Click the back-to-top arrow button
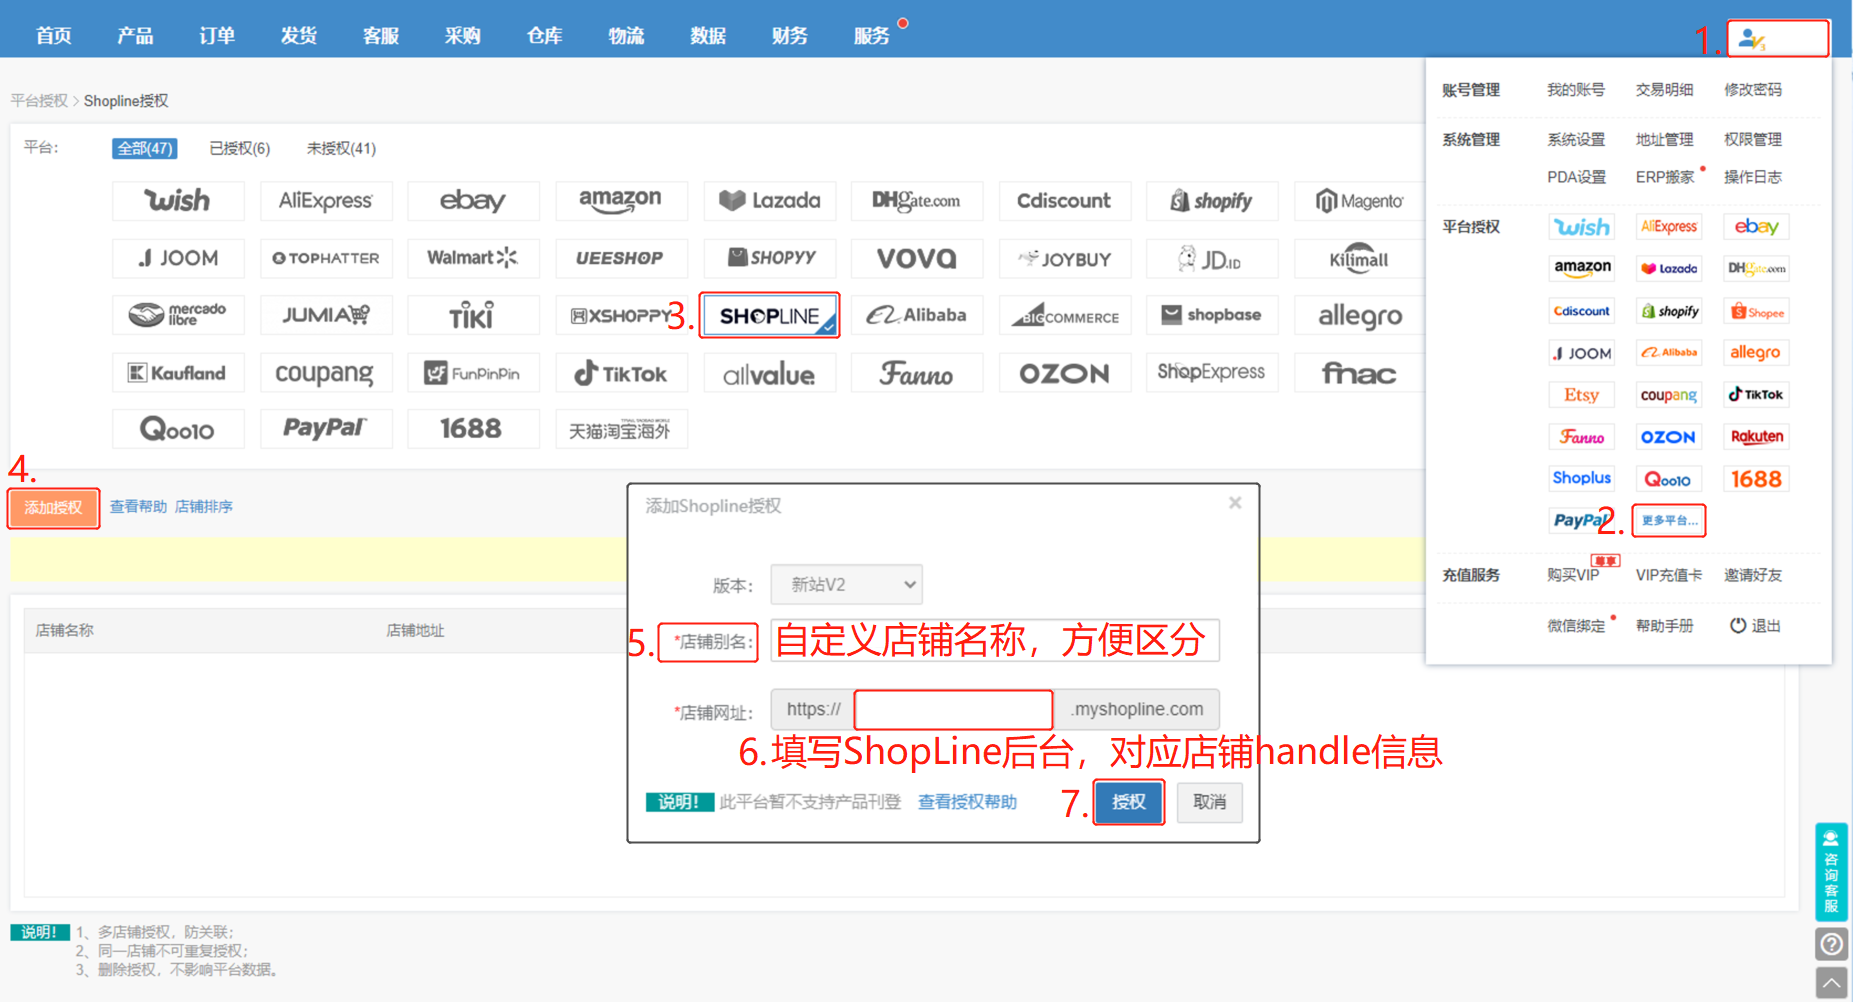 coord(1831,983)
